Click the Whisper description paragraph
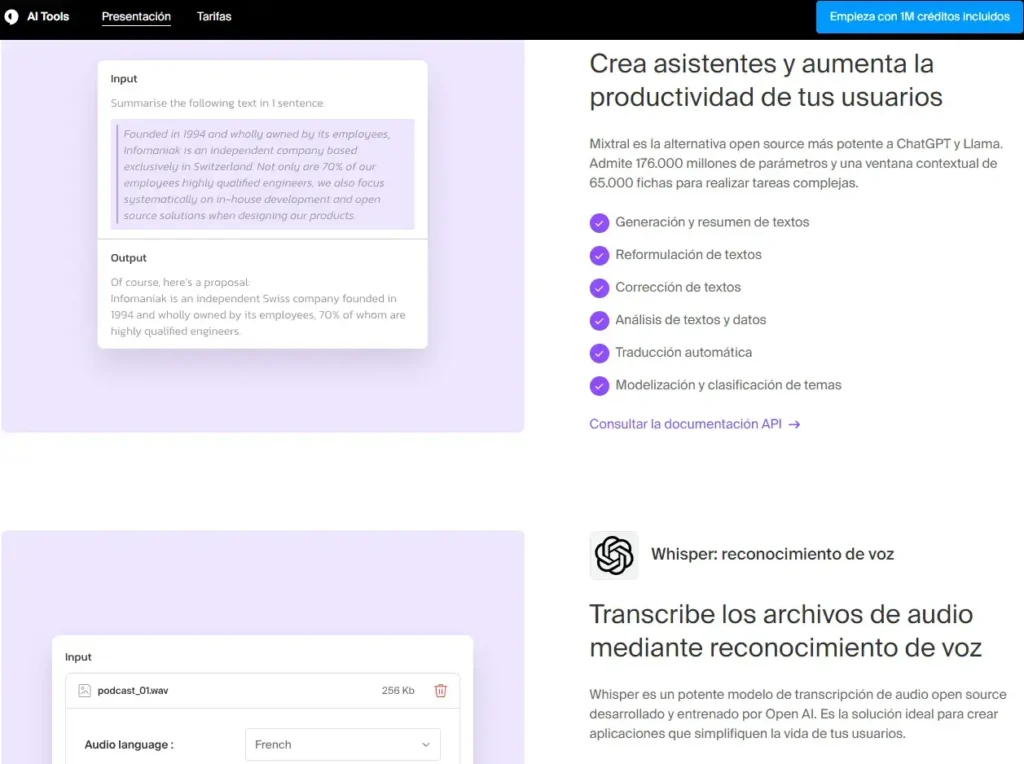This screenshot has width=1024, height=764. coord(798,714)
